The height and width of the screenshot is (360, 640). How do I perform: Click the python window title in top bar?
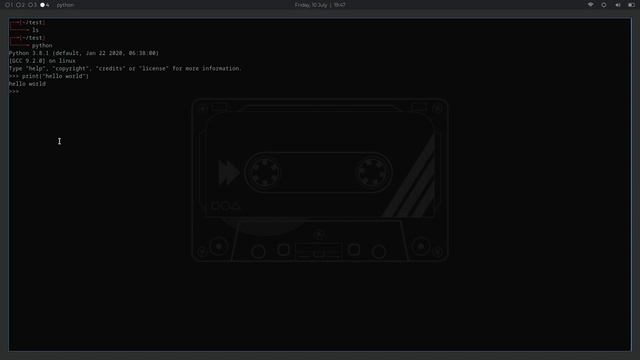pos(65,5)
